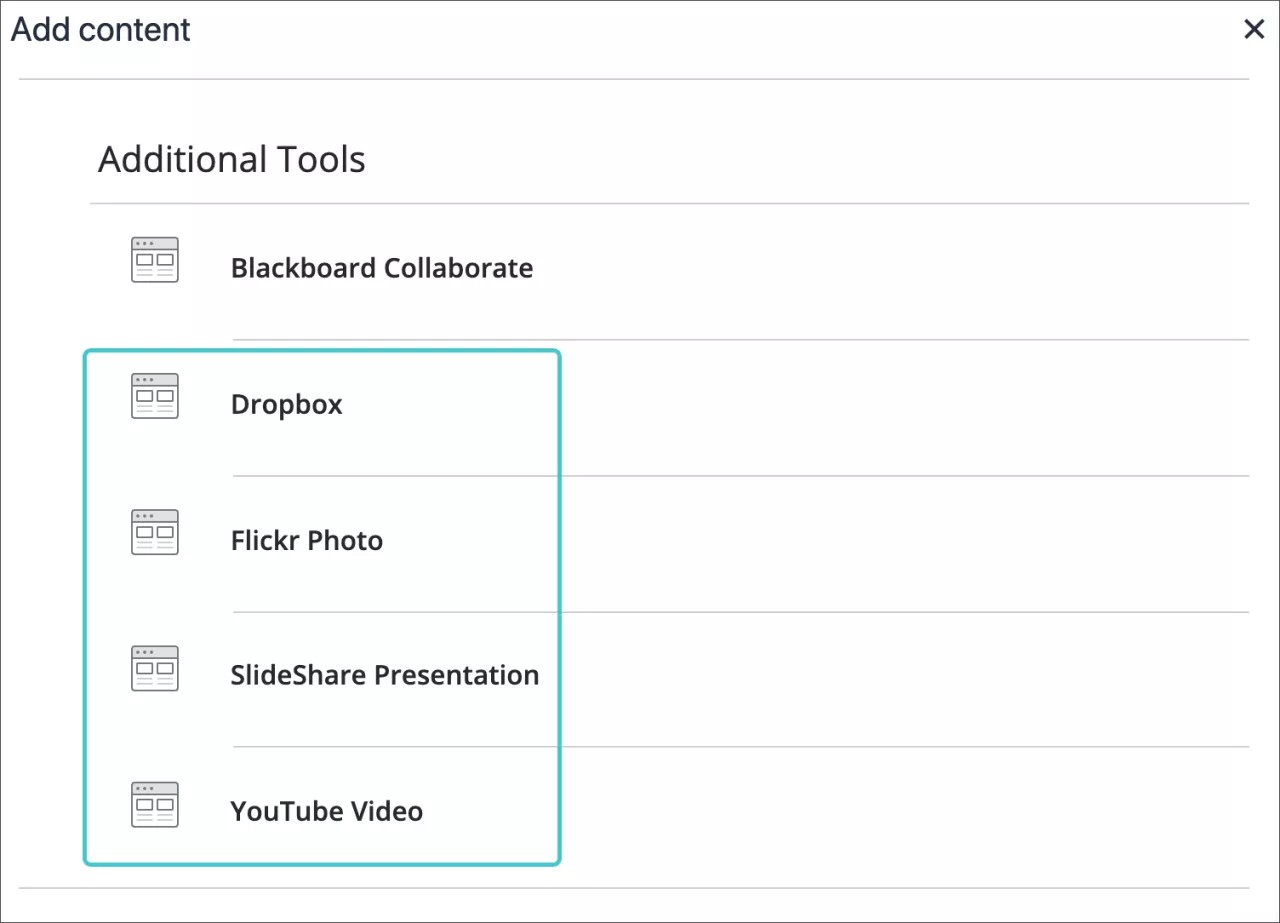The image size is (1280, 923).
Task: Add a SlideShare Presentation
Action: (x=384, y=675)
